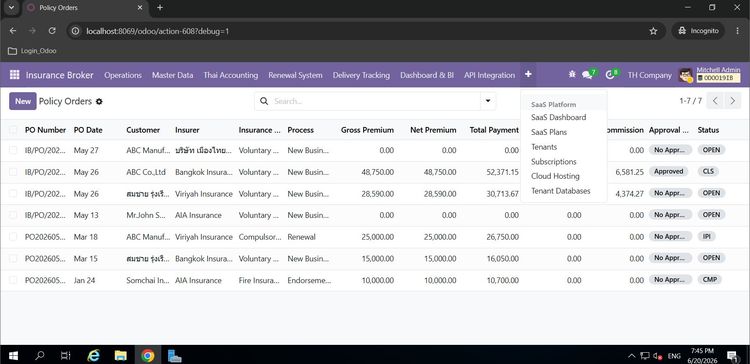Image resolution: width=750 pixels, height=364 pixels.
Task: Open the Login_Odoo bookmark folder
Action: (32, 51)
